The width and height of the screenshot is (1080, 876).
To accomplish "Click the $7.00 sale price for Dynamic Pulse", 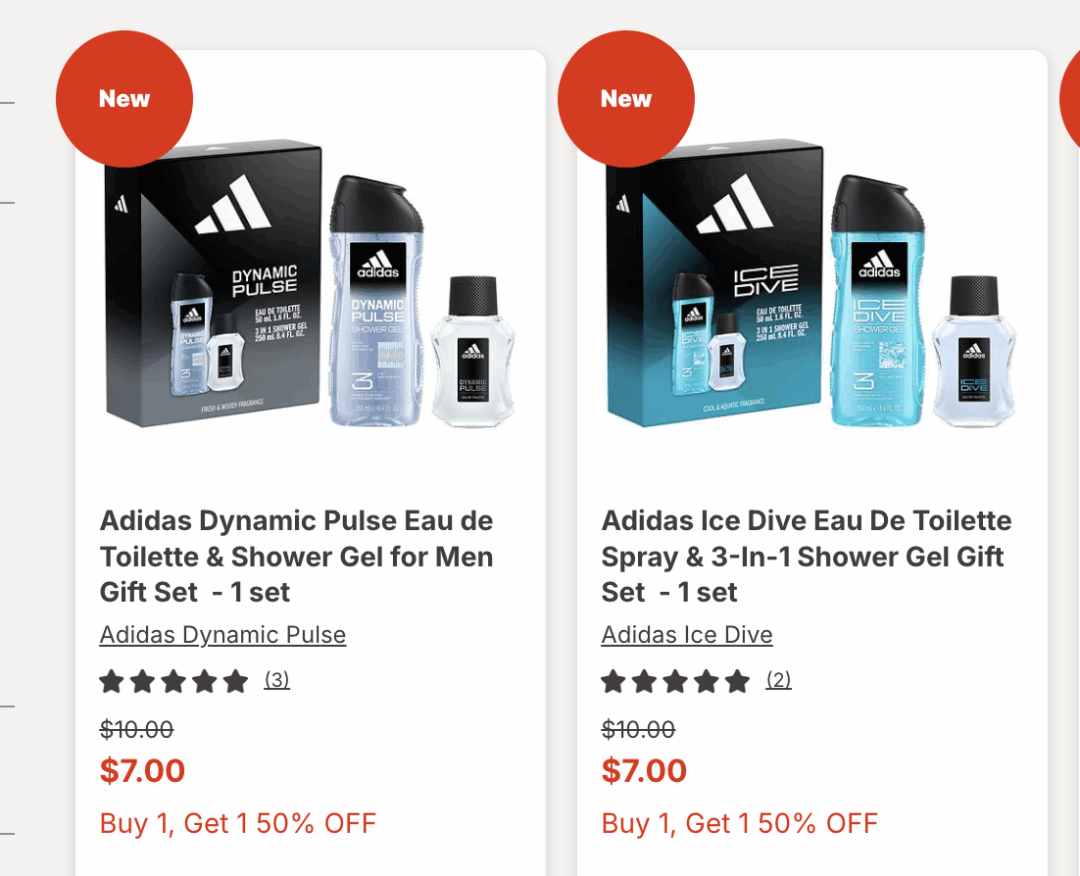I will tap(143, 771).
